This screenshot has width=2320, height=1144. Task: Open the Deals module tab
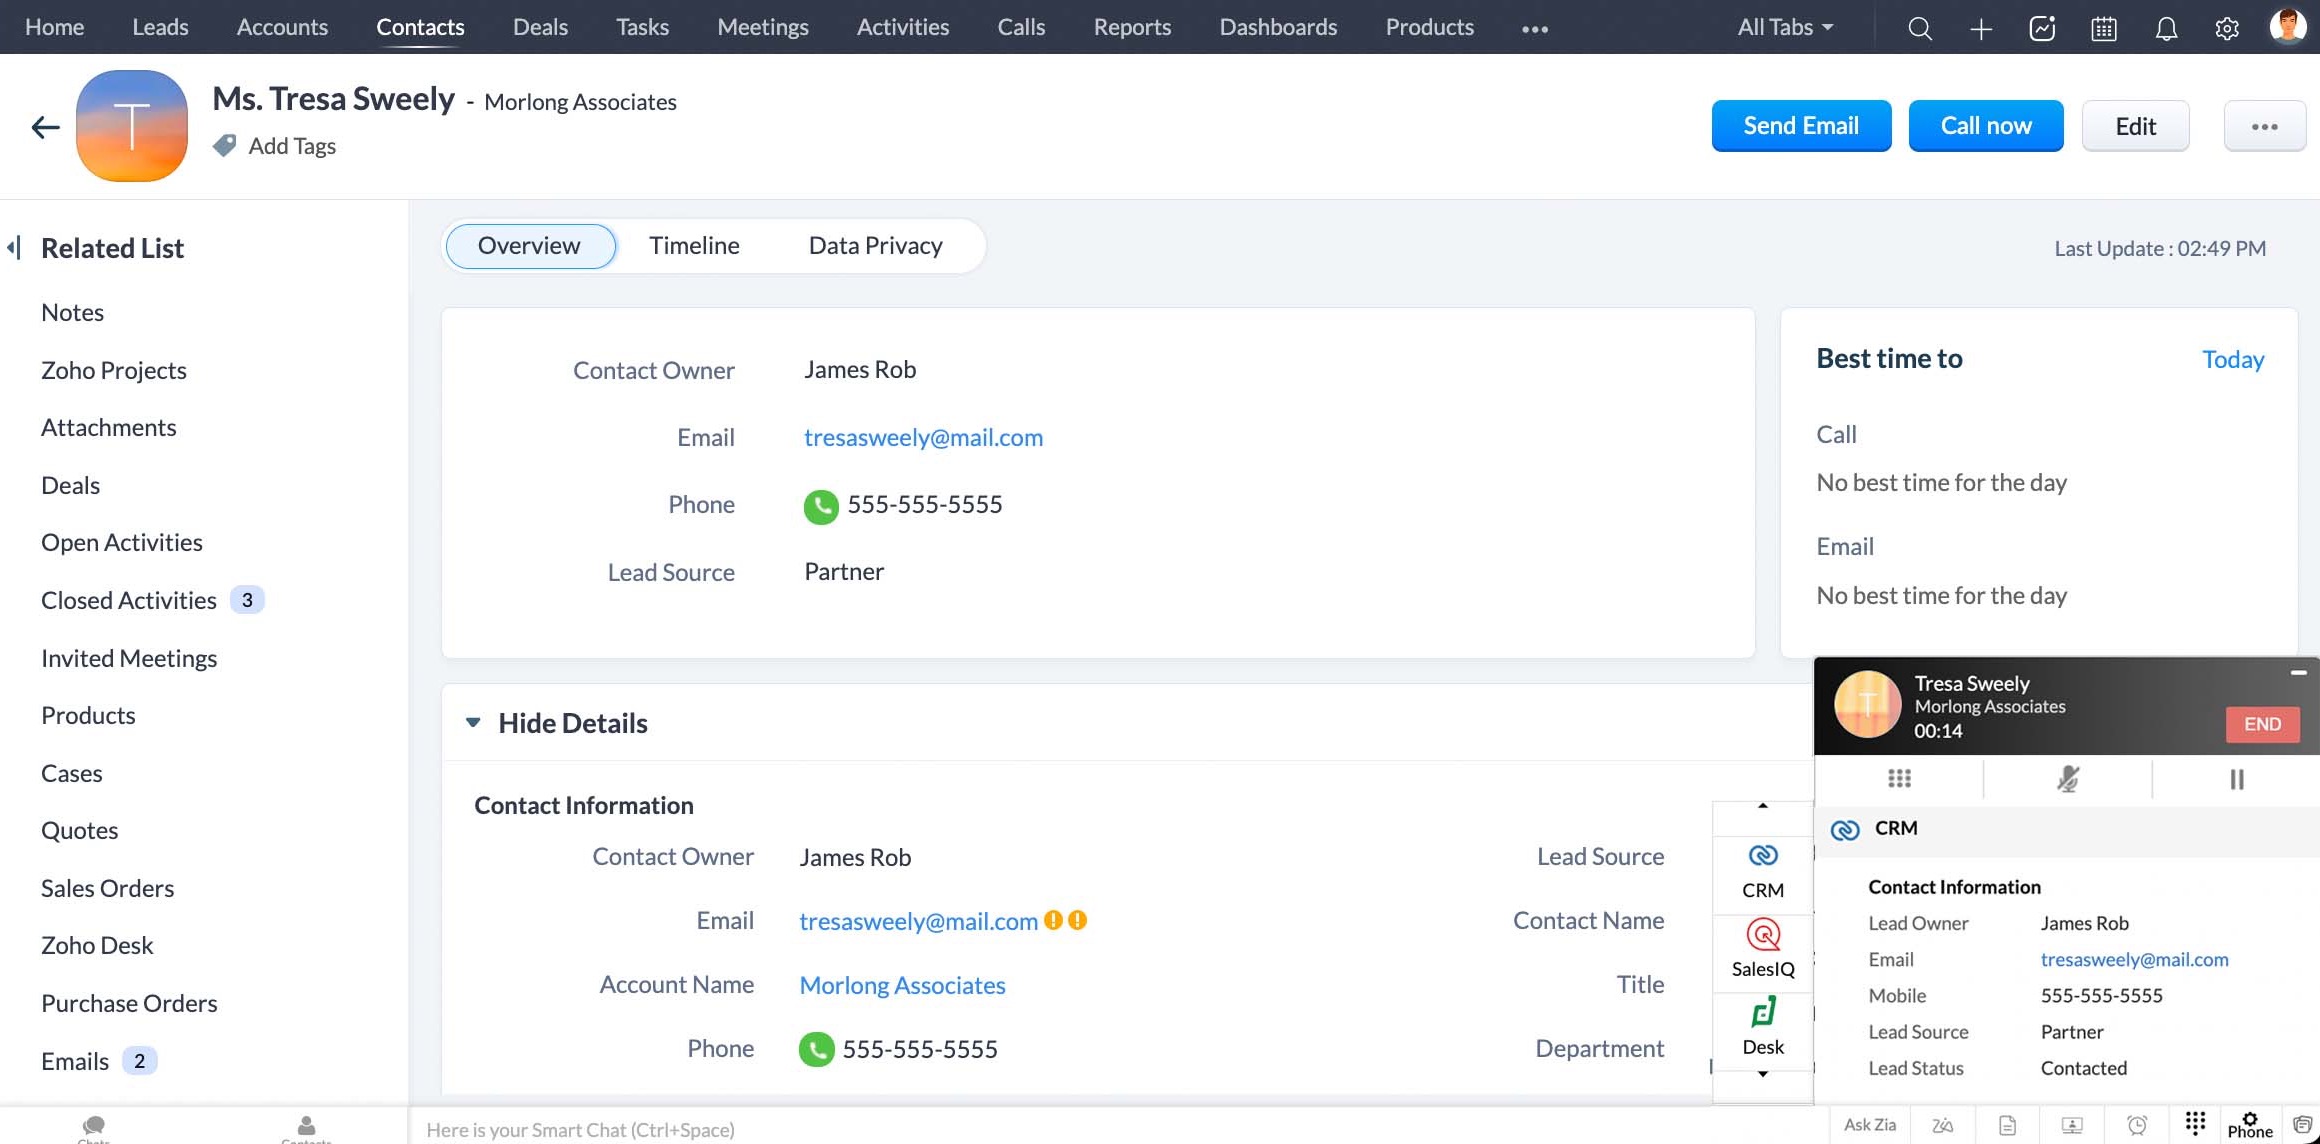click(x=540, y=28)
